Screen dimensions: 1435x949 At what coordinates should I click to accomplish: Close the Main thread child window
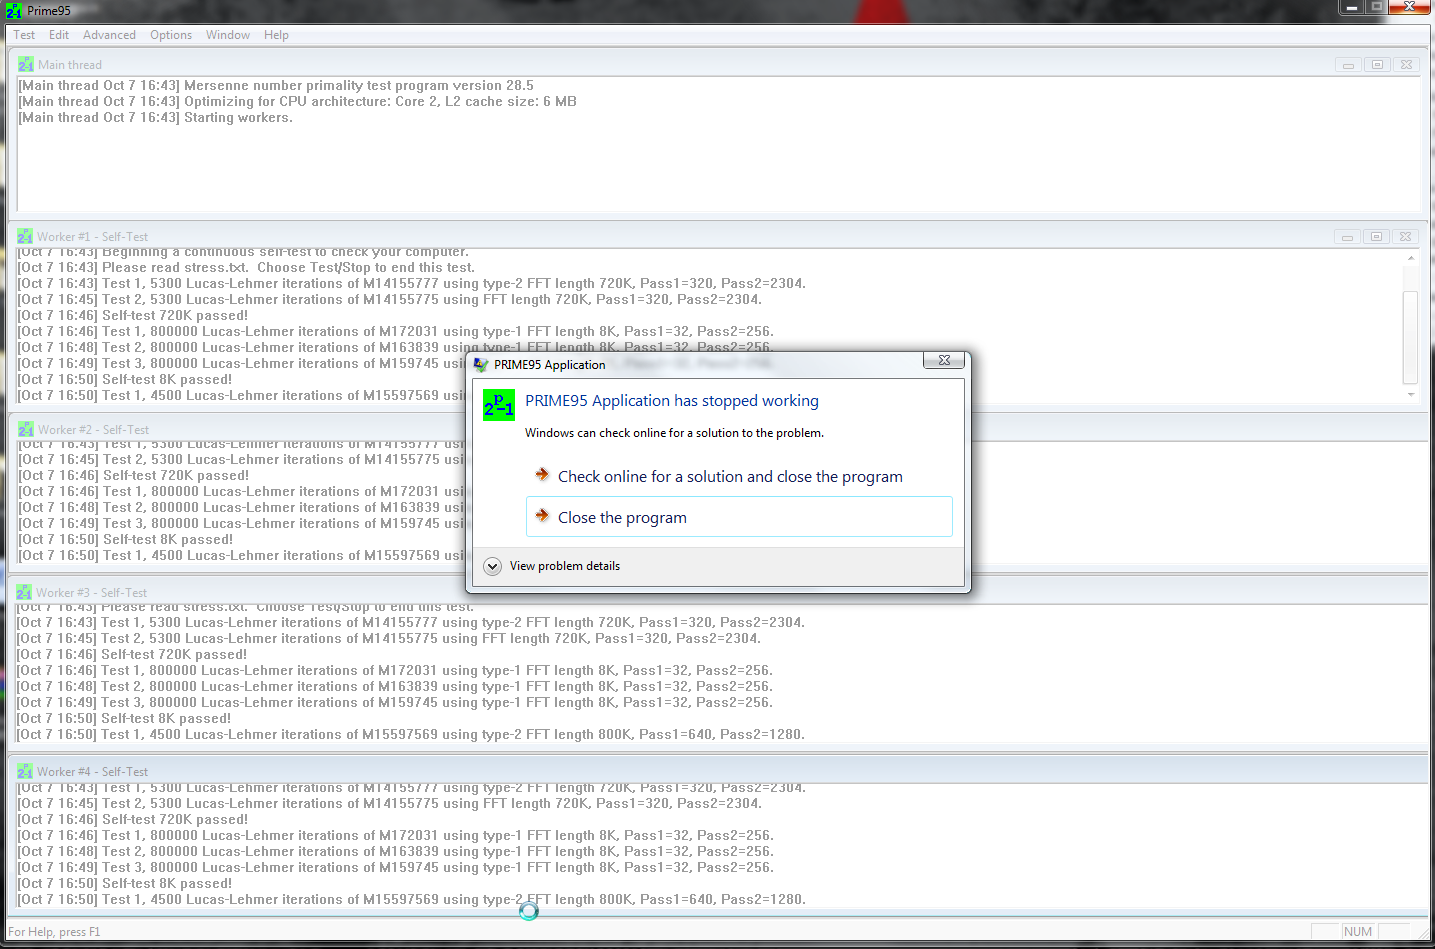pyautogui.click(x=1406, y=65)
